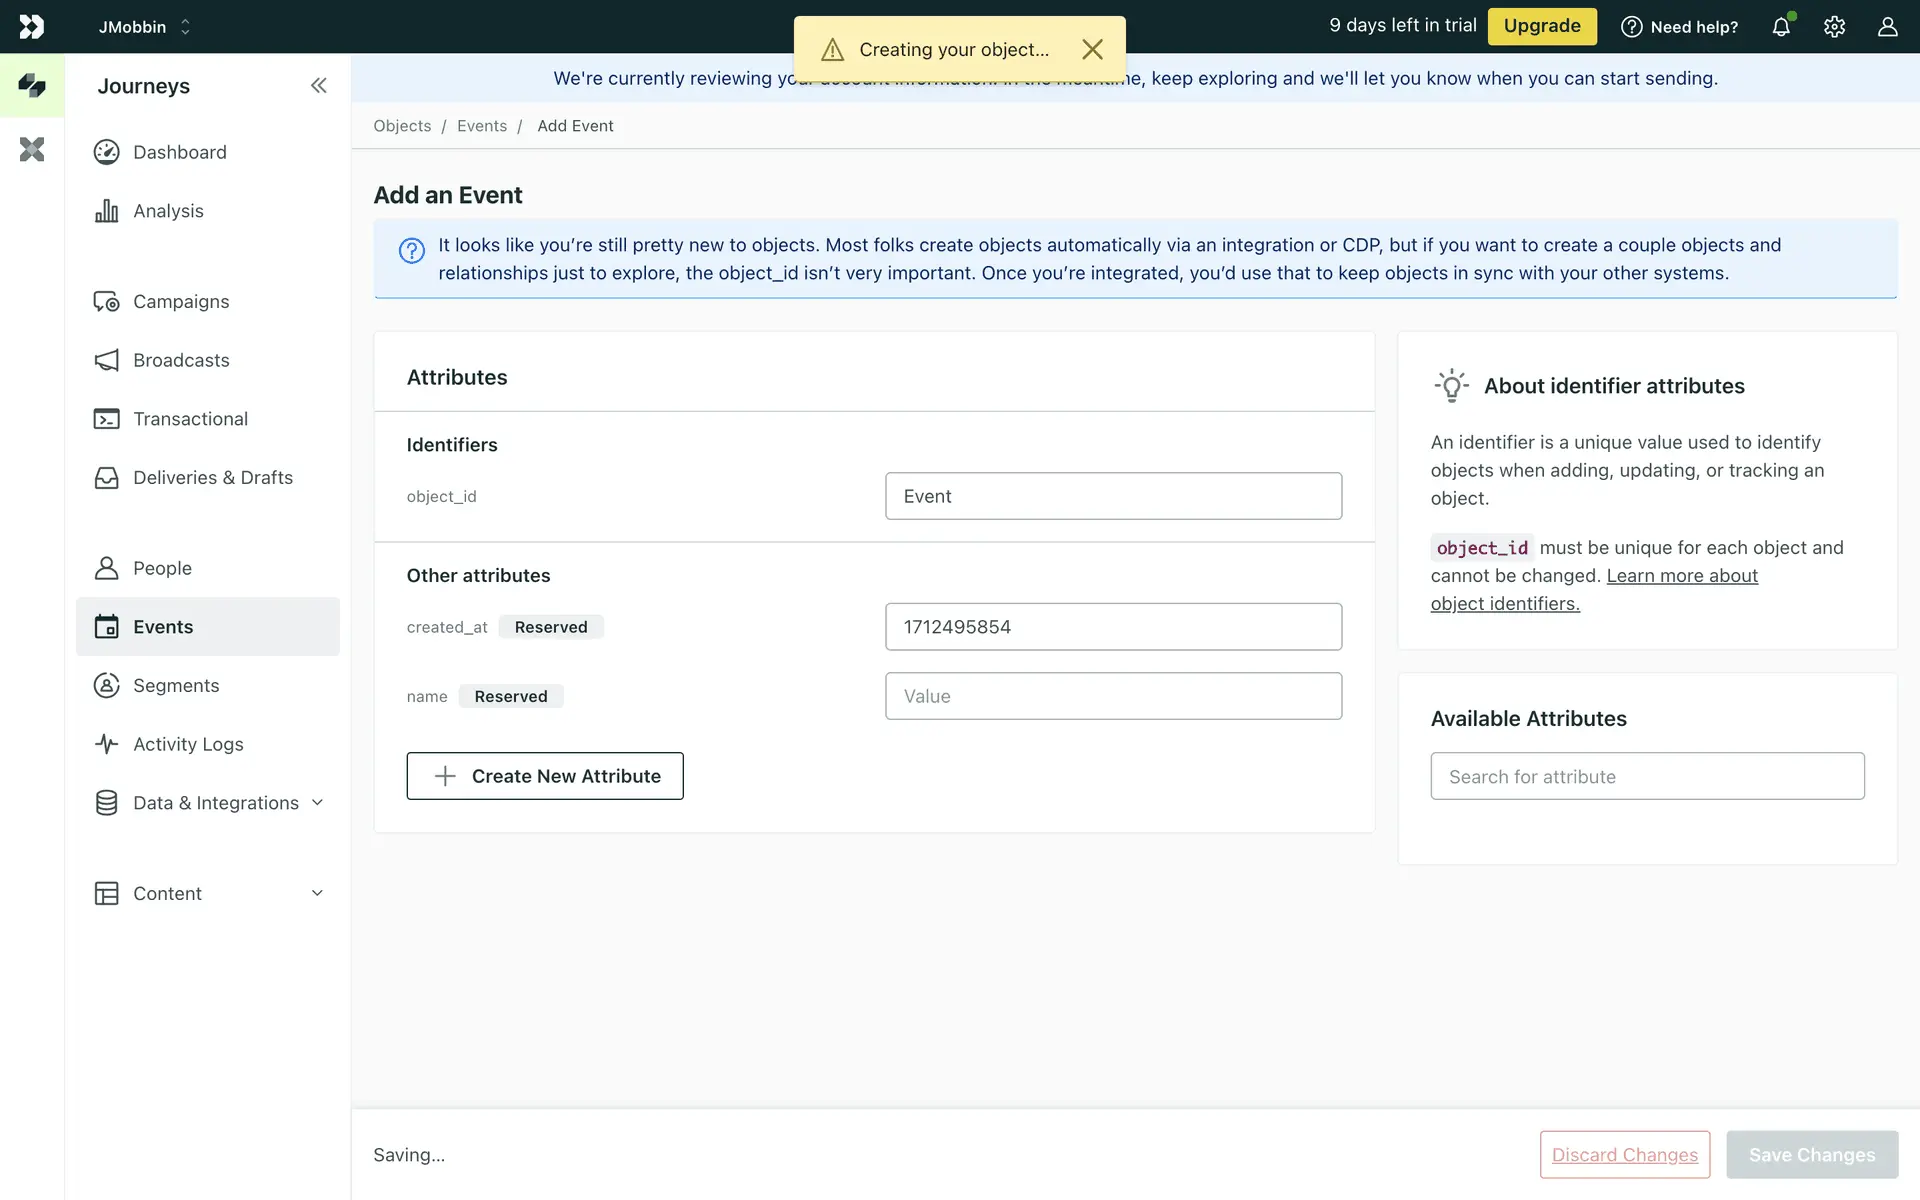The image size is (1920, 1200).
Task: Expand the Data & Integrations menu
Action: [317, 803]
